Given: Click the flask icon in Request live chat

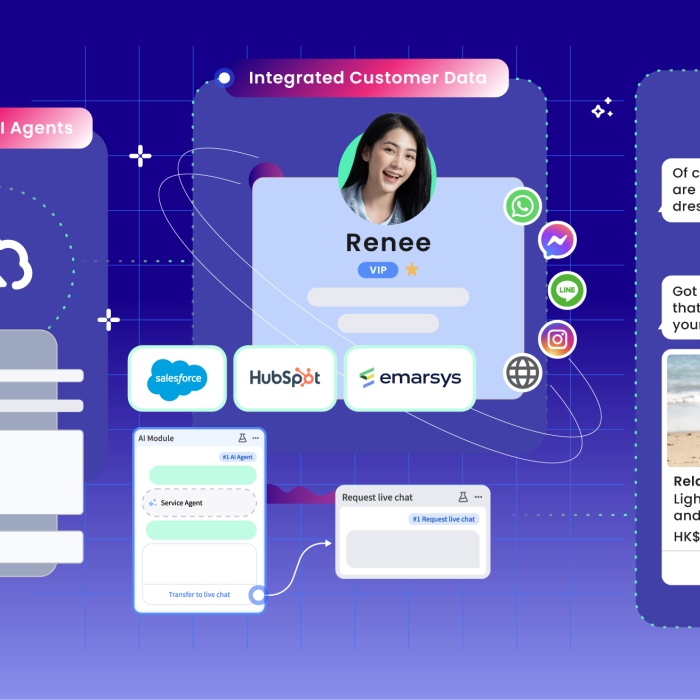Looking at the screenshot, I should coord(463,497).
